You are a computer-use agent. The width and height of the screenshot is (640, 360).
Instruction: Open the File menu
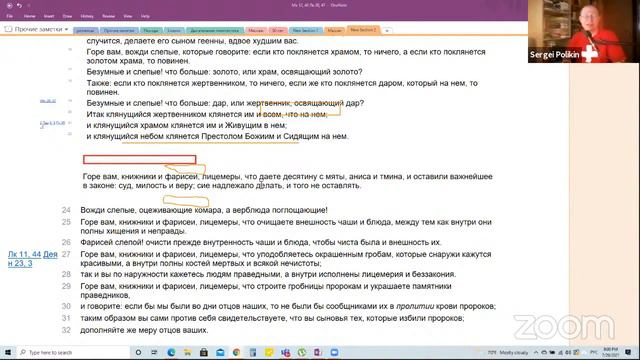point(10,16)
